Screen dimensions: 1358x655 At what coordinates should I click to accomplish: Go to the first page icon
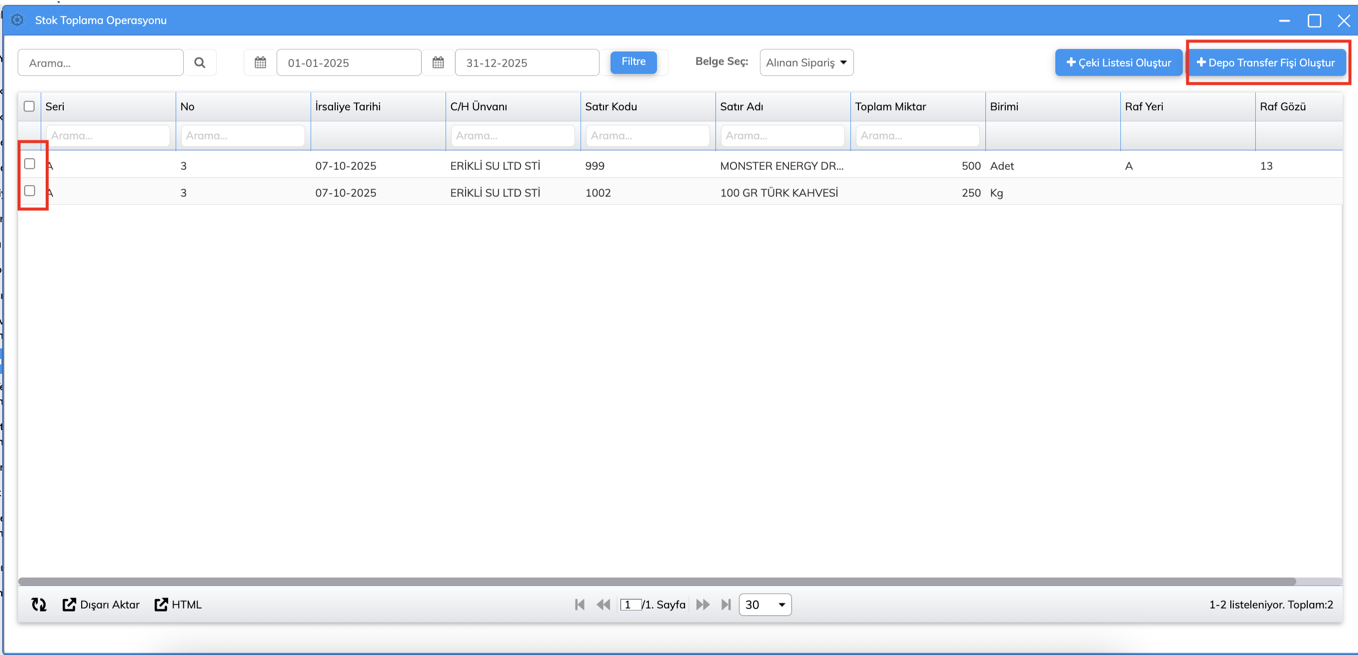(x=580, y=605)
